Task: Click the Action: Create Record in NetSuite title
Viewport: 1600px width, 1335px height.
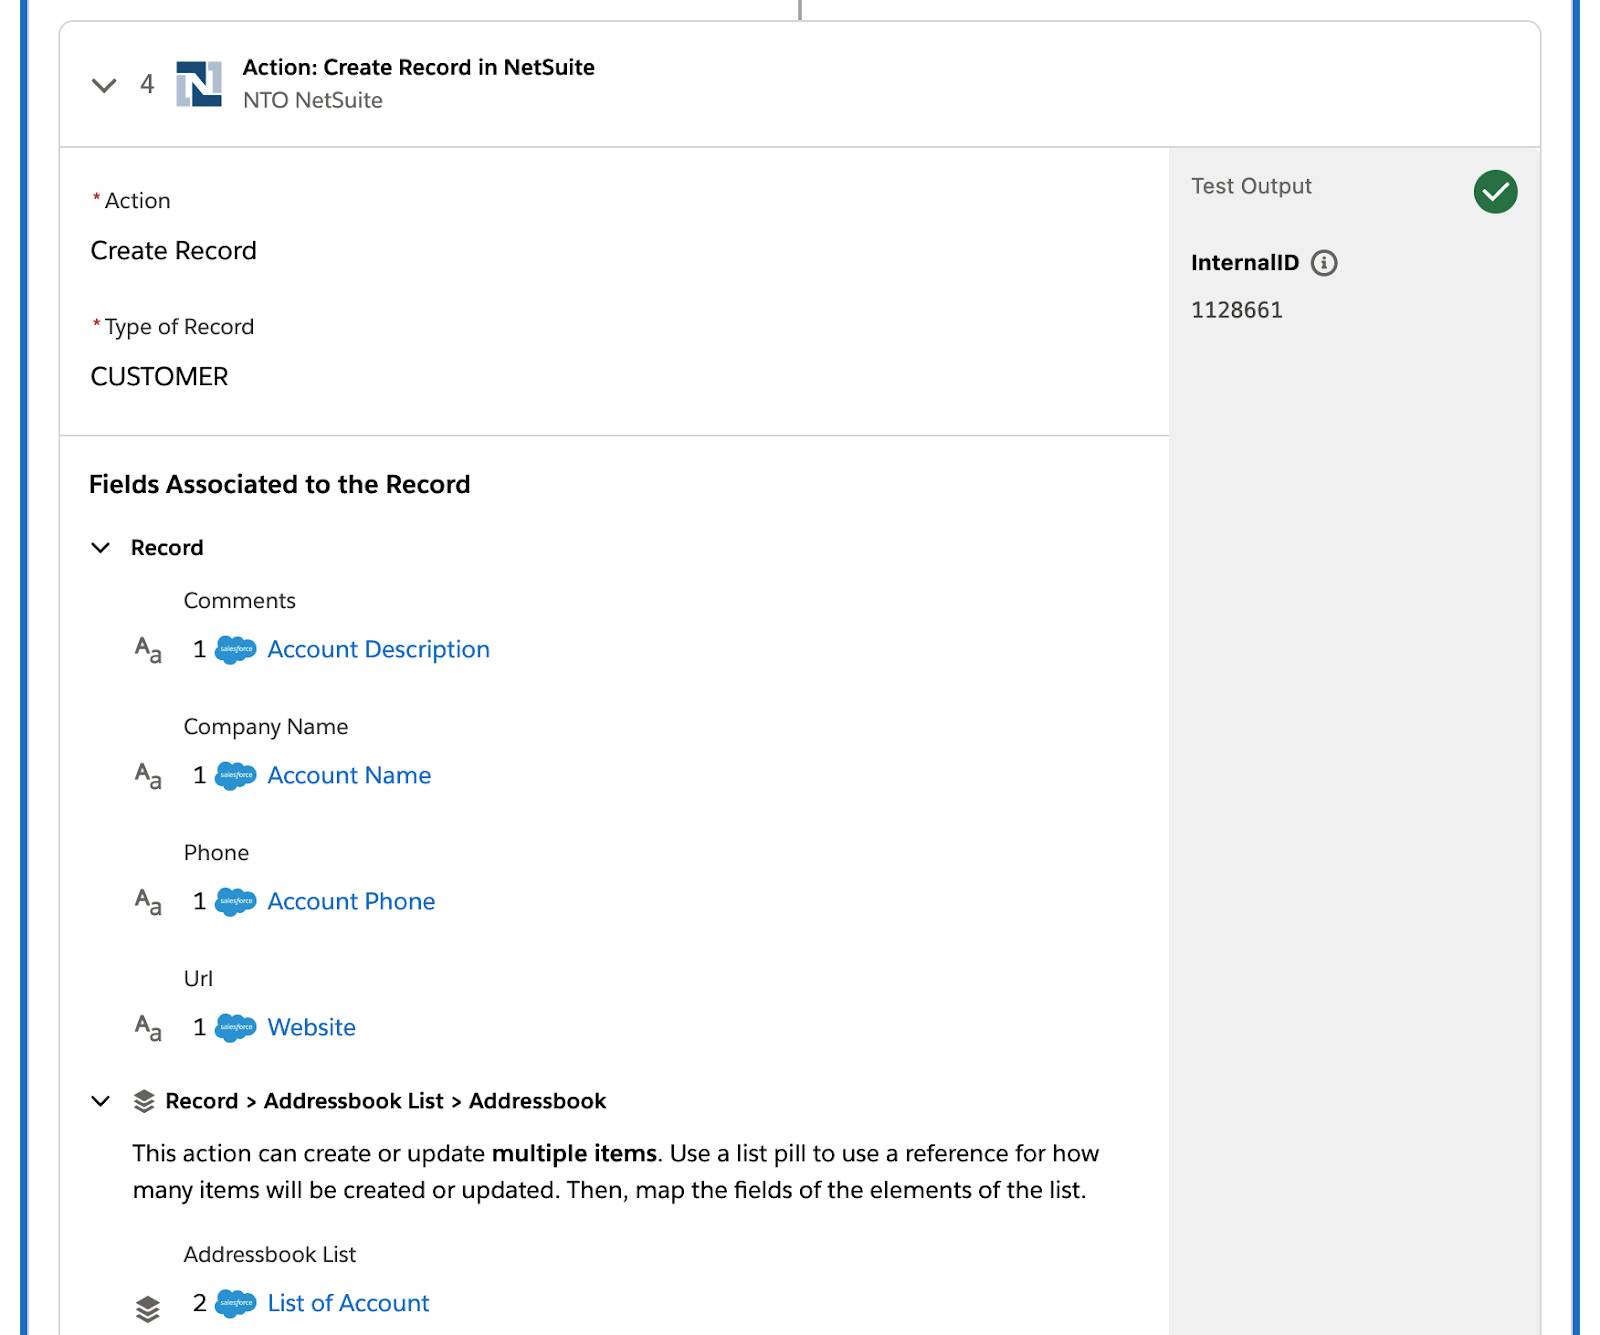Action: click(x=418, y=67)
